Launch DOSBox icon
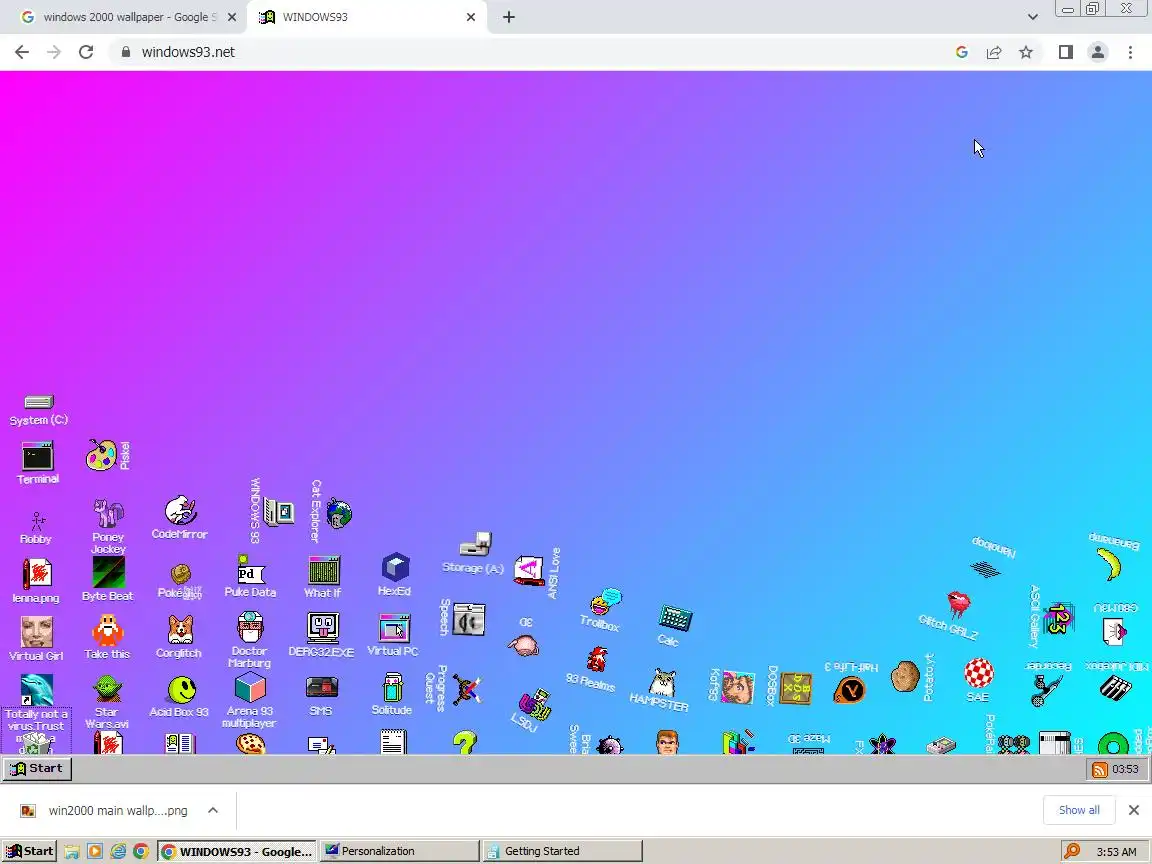The image size is (1152, 864). tap(796, 688)
